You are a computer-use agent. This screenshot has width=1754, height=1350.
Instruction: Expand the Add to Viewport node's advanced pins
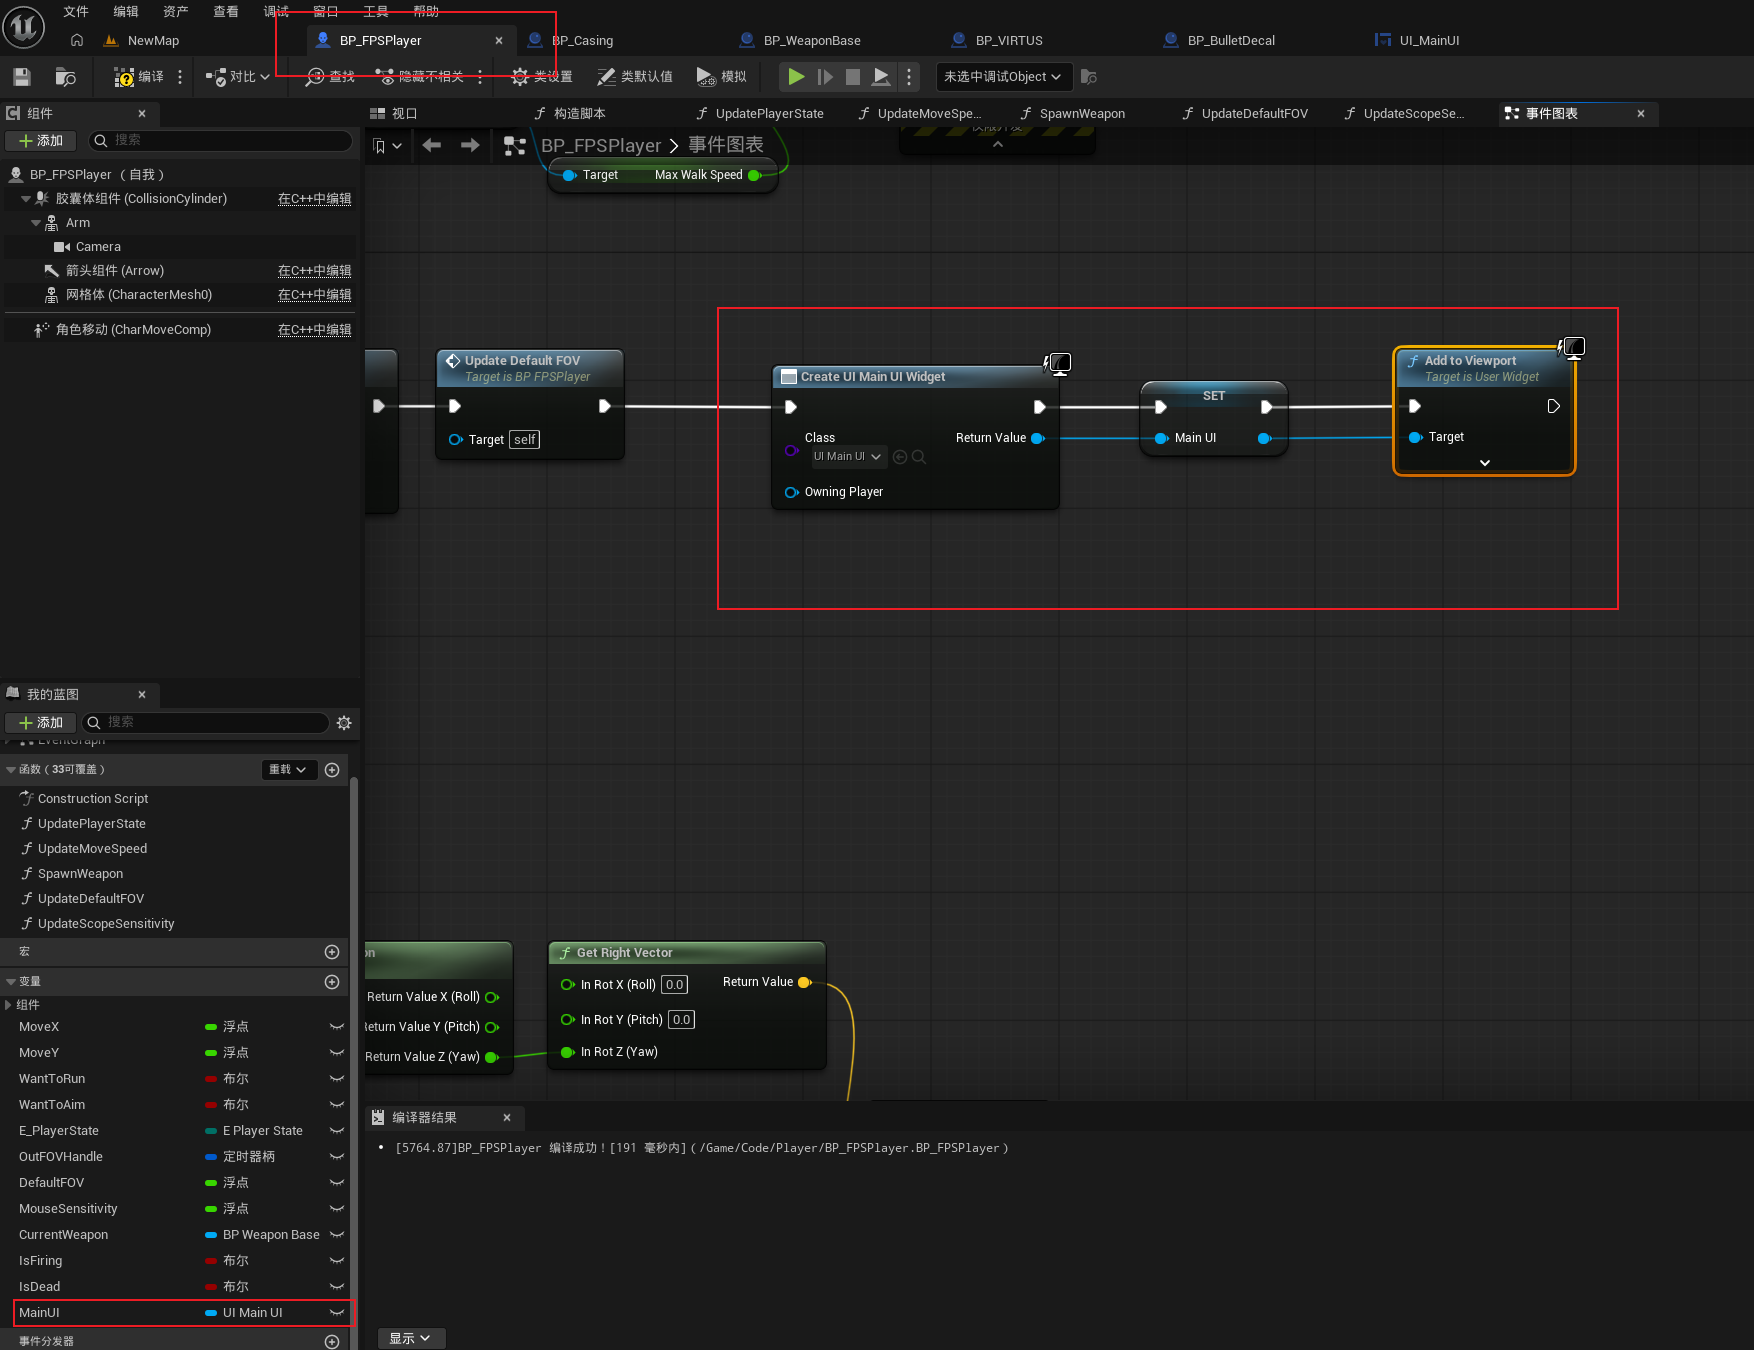[1485, 463]
